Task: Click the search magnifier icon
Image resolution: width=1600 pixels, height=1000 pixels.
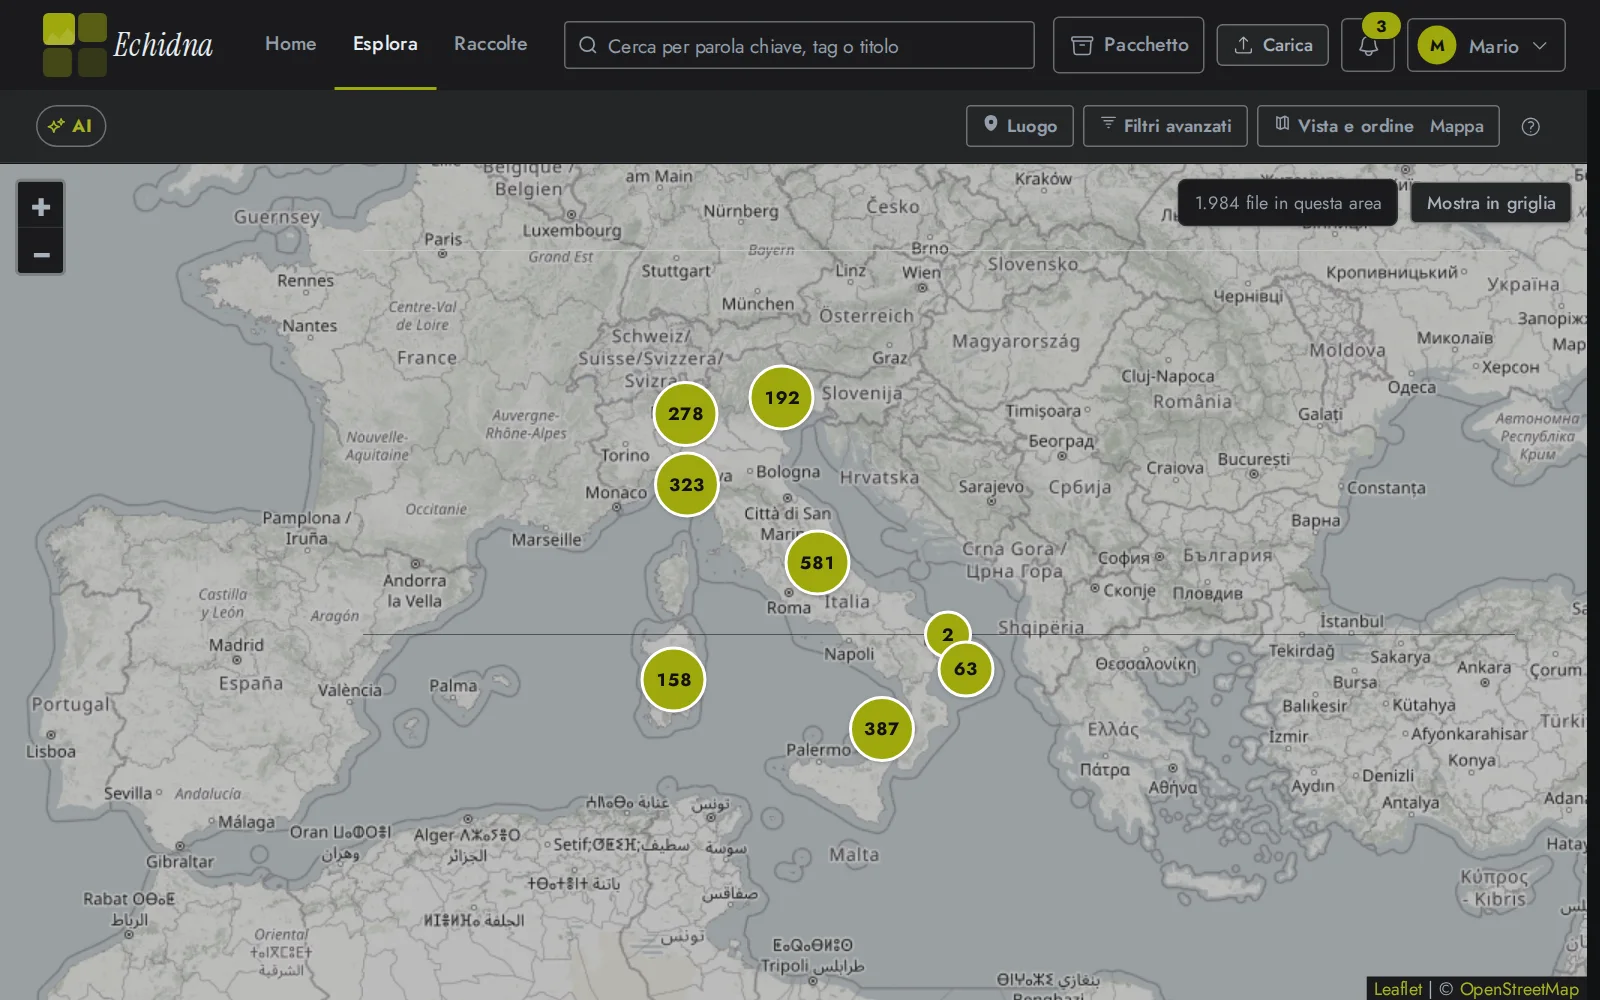Action: pyautogui.click(x=588, y=46)
